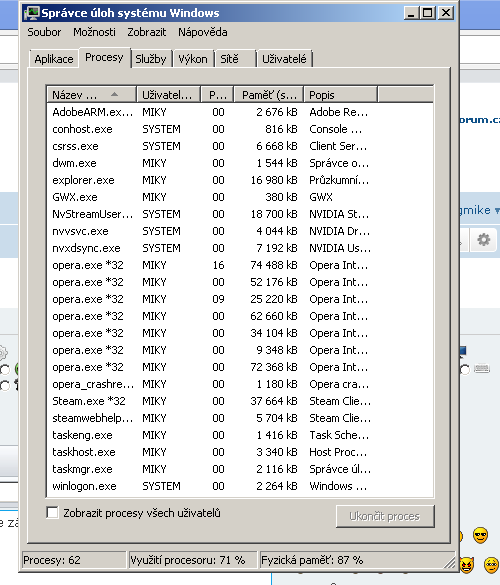Switch to the Výkon tab
The image size is (500, 585).
[193, 59]
